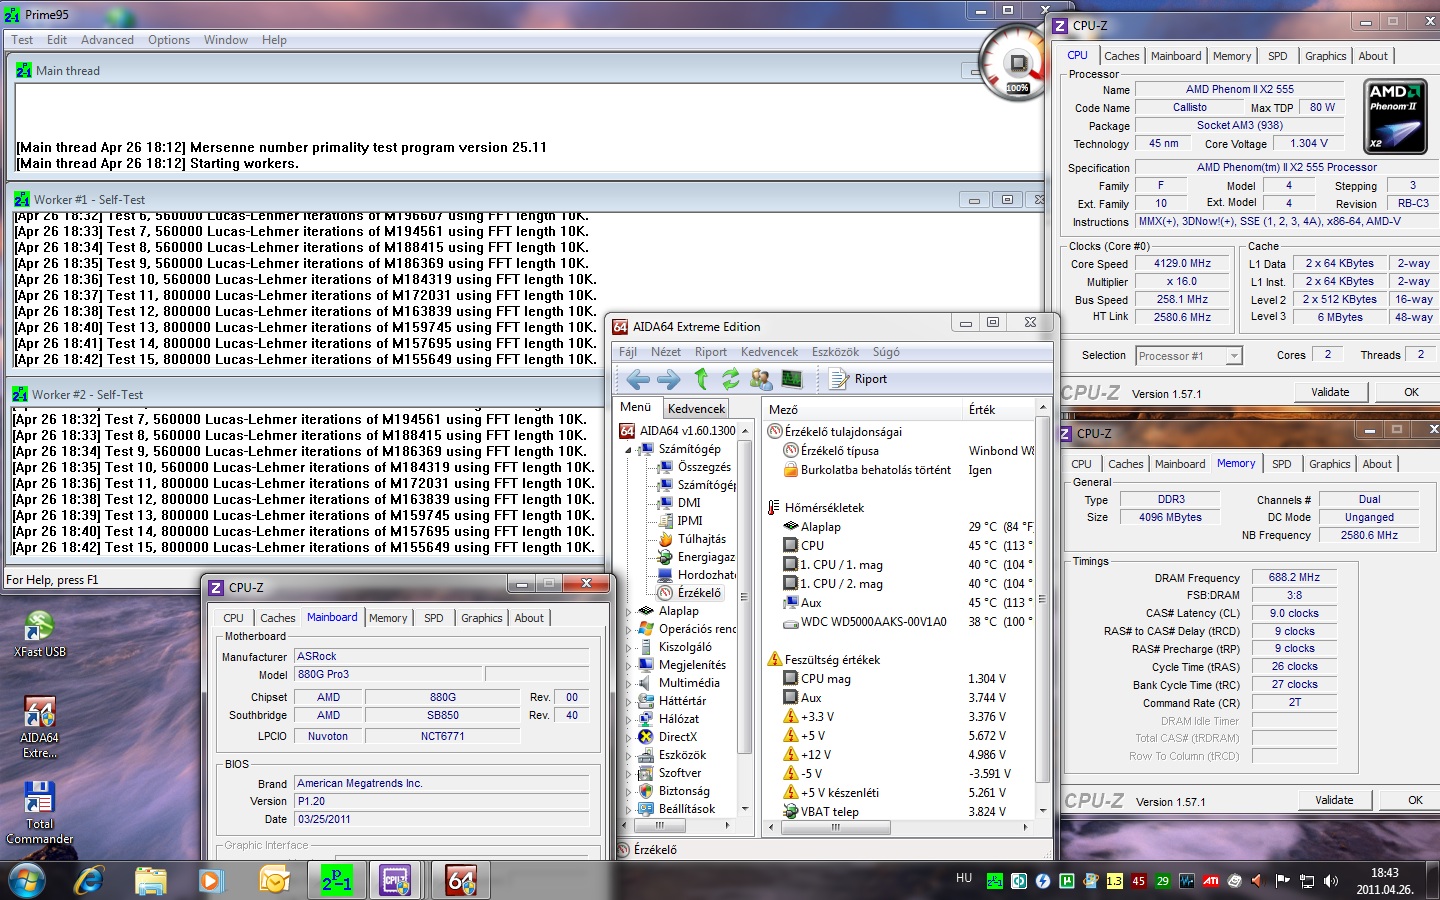This screenshot has width=1440, height=900.
Task: Open Prime95 Test menu
Action: [22, 40]
